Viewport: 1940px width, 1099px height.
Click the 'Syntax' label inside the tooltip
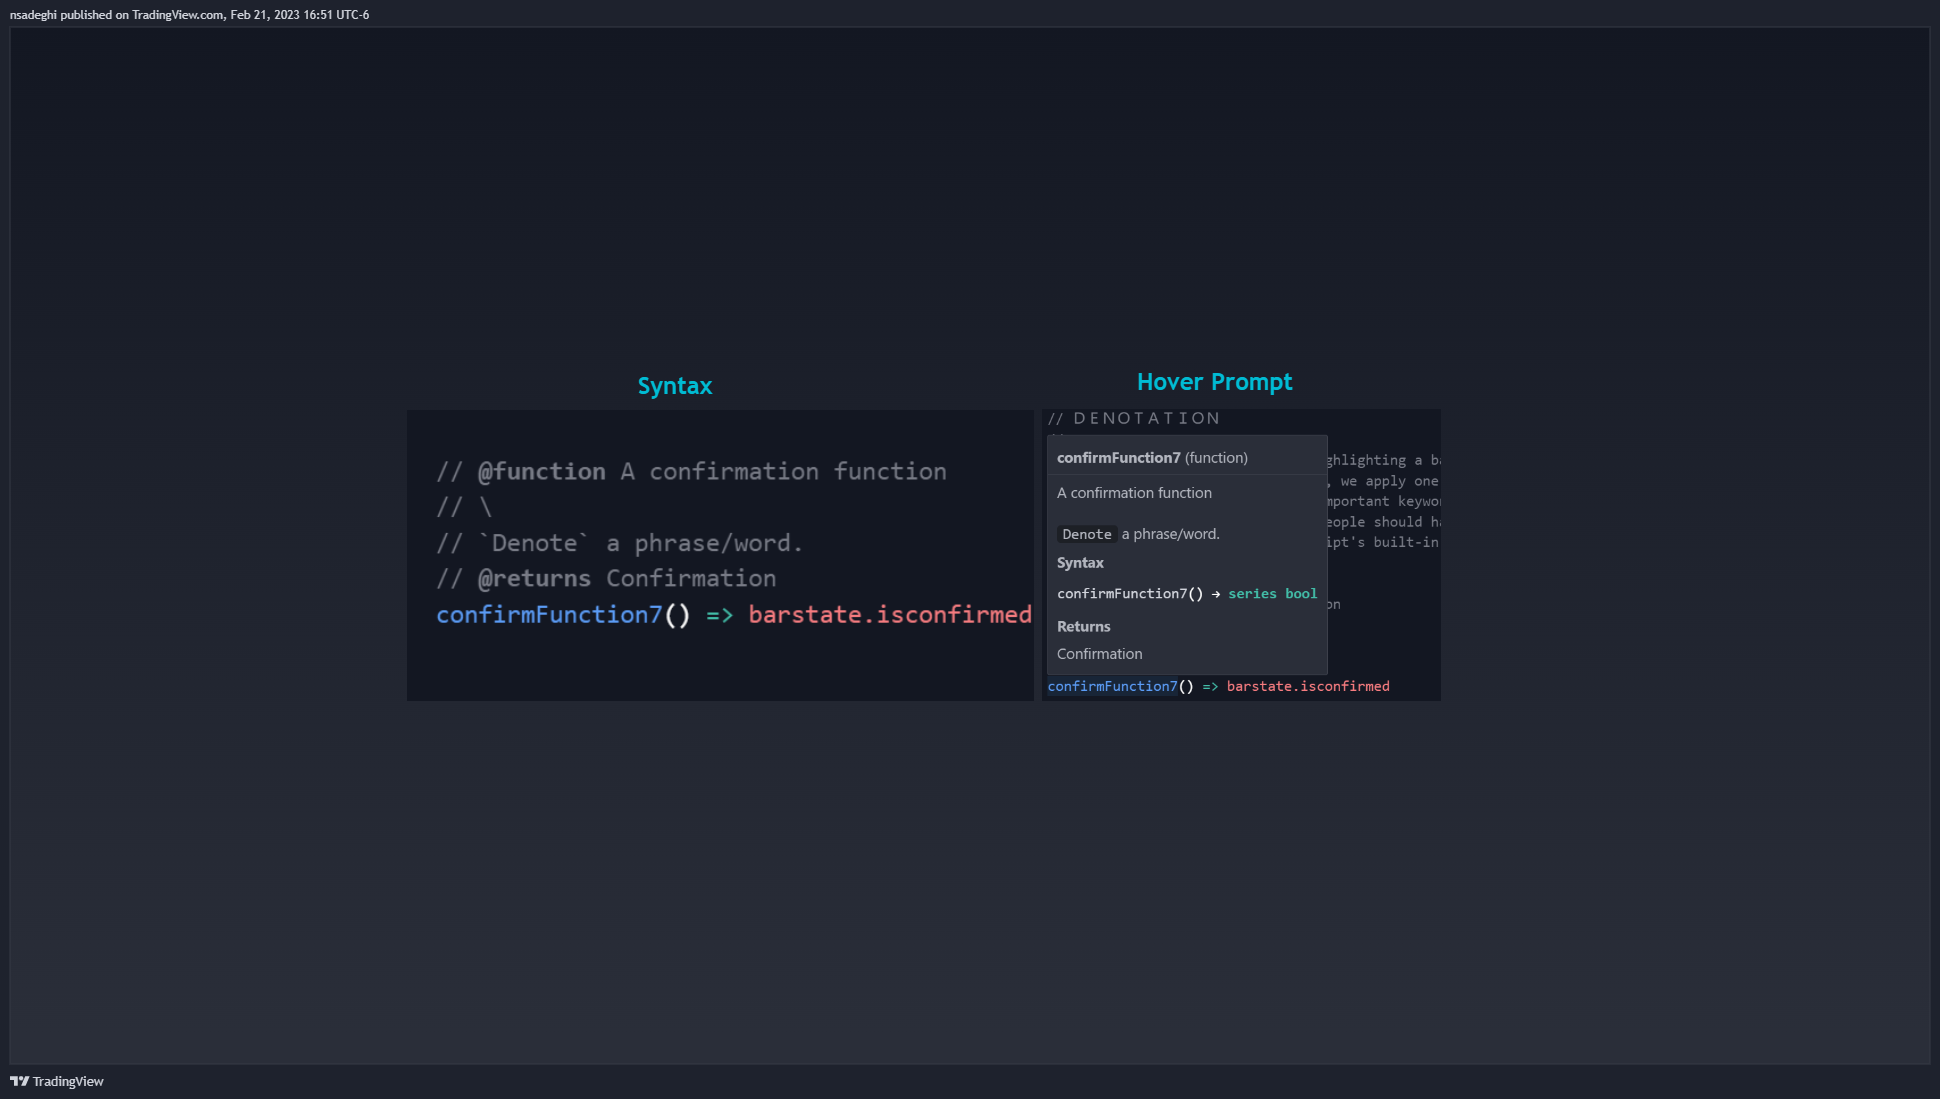1080,563
